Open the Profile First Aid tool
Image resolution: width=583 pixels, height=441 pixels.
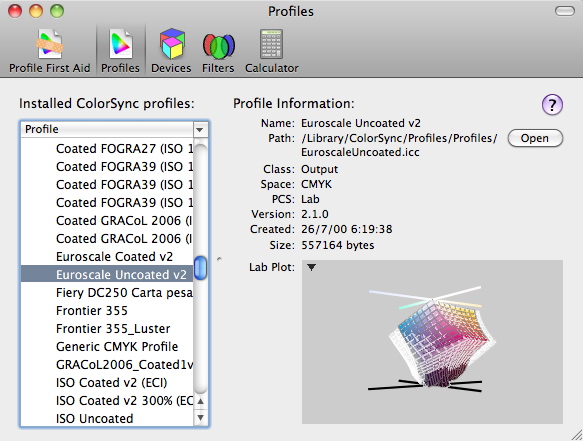[x=49, y=51]
